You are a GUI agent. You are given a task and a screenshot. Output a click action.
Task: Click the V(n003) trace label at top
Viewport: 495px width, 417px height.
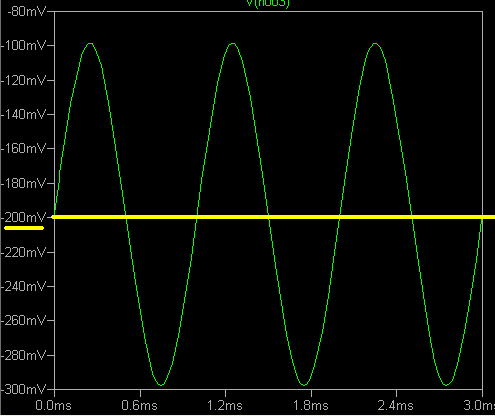[x=268, y=3]
